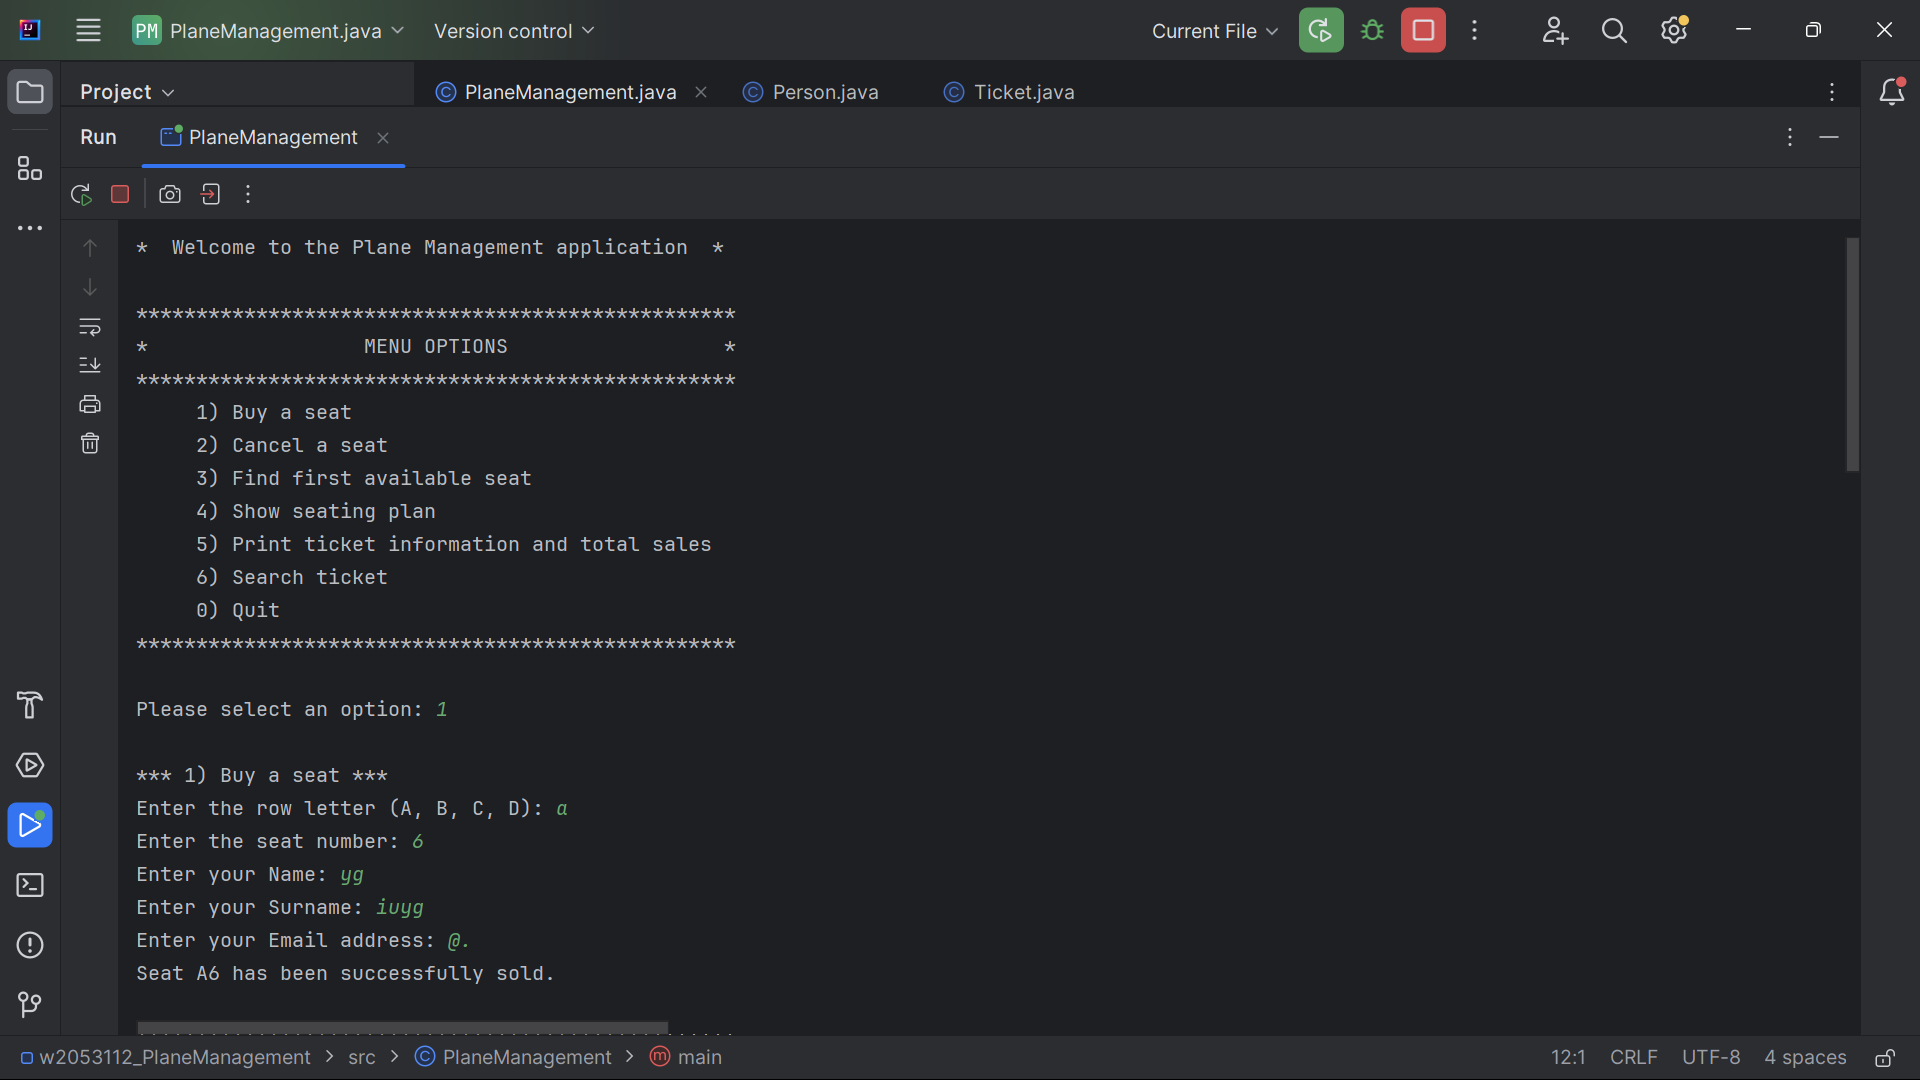This screenshot has height=1080, width=1920.
Task: Click menu line '3) Find first available seat'
Action: click(x=363, y=479)
